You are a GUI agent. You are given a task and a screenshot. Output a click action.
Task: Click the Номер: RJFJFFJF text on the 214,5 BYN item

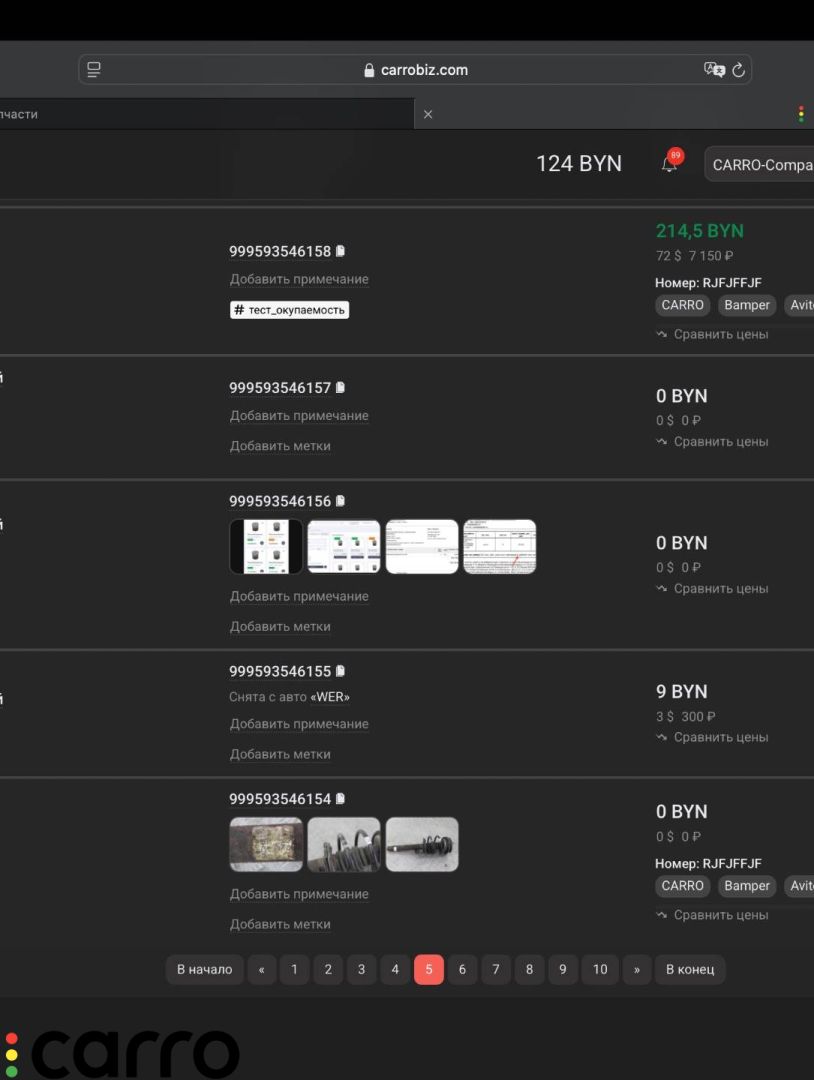click(708, 283)
